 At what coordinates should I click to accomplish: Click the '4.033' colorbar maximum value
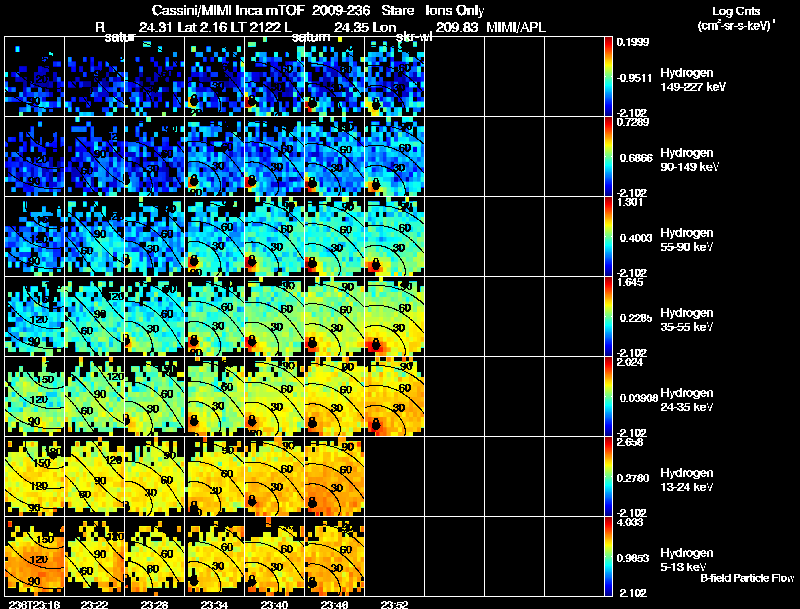click(x=630, y=522)
